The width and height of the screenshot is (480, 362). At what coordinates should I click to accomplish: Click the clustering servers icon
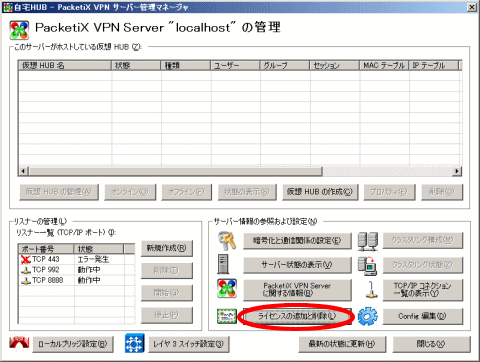tap(368, 241)
